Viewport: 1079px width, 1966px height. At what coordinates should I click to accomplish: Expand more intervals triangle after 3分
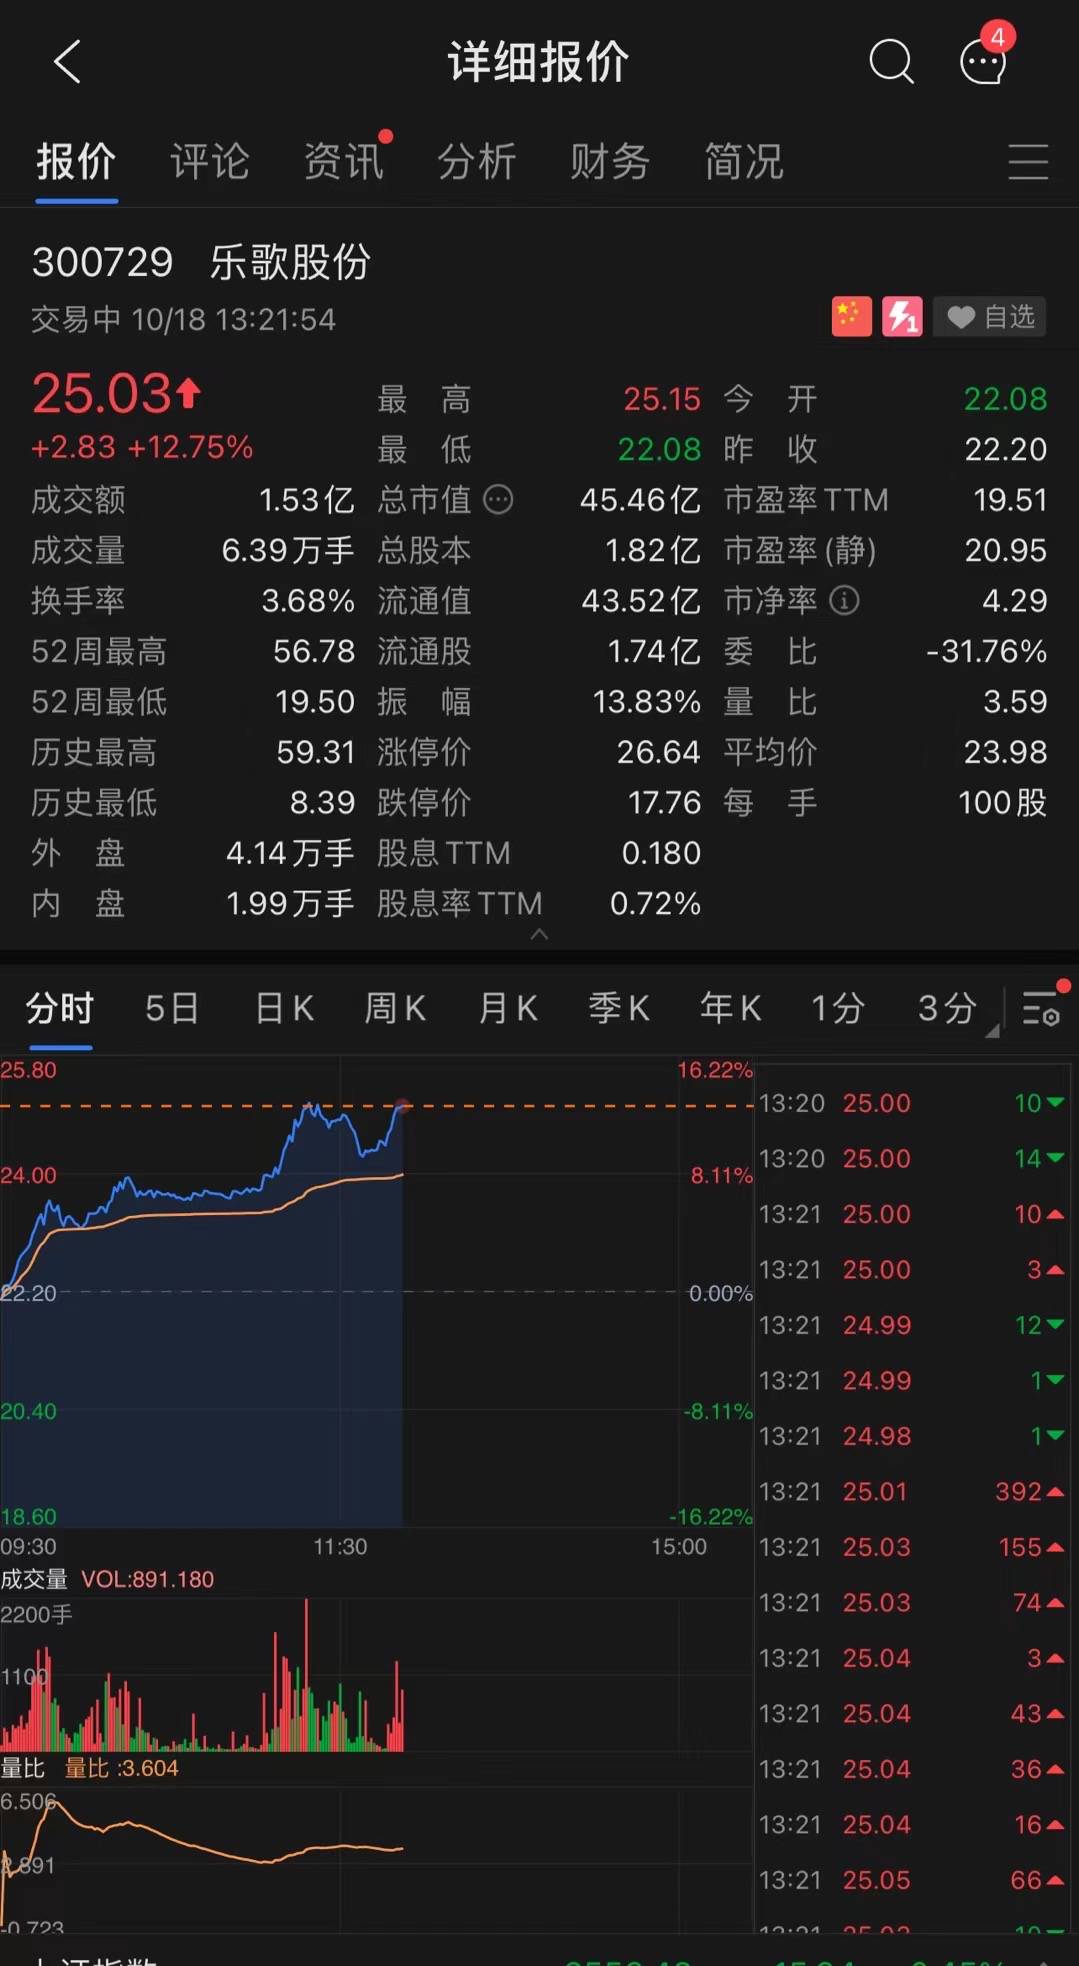coord(992,1031)
